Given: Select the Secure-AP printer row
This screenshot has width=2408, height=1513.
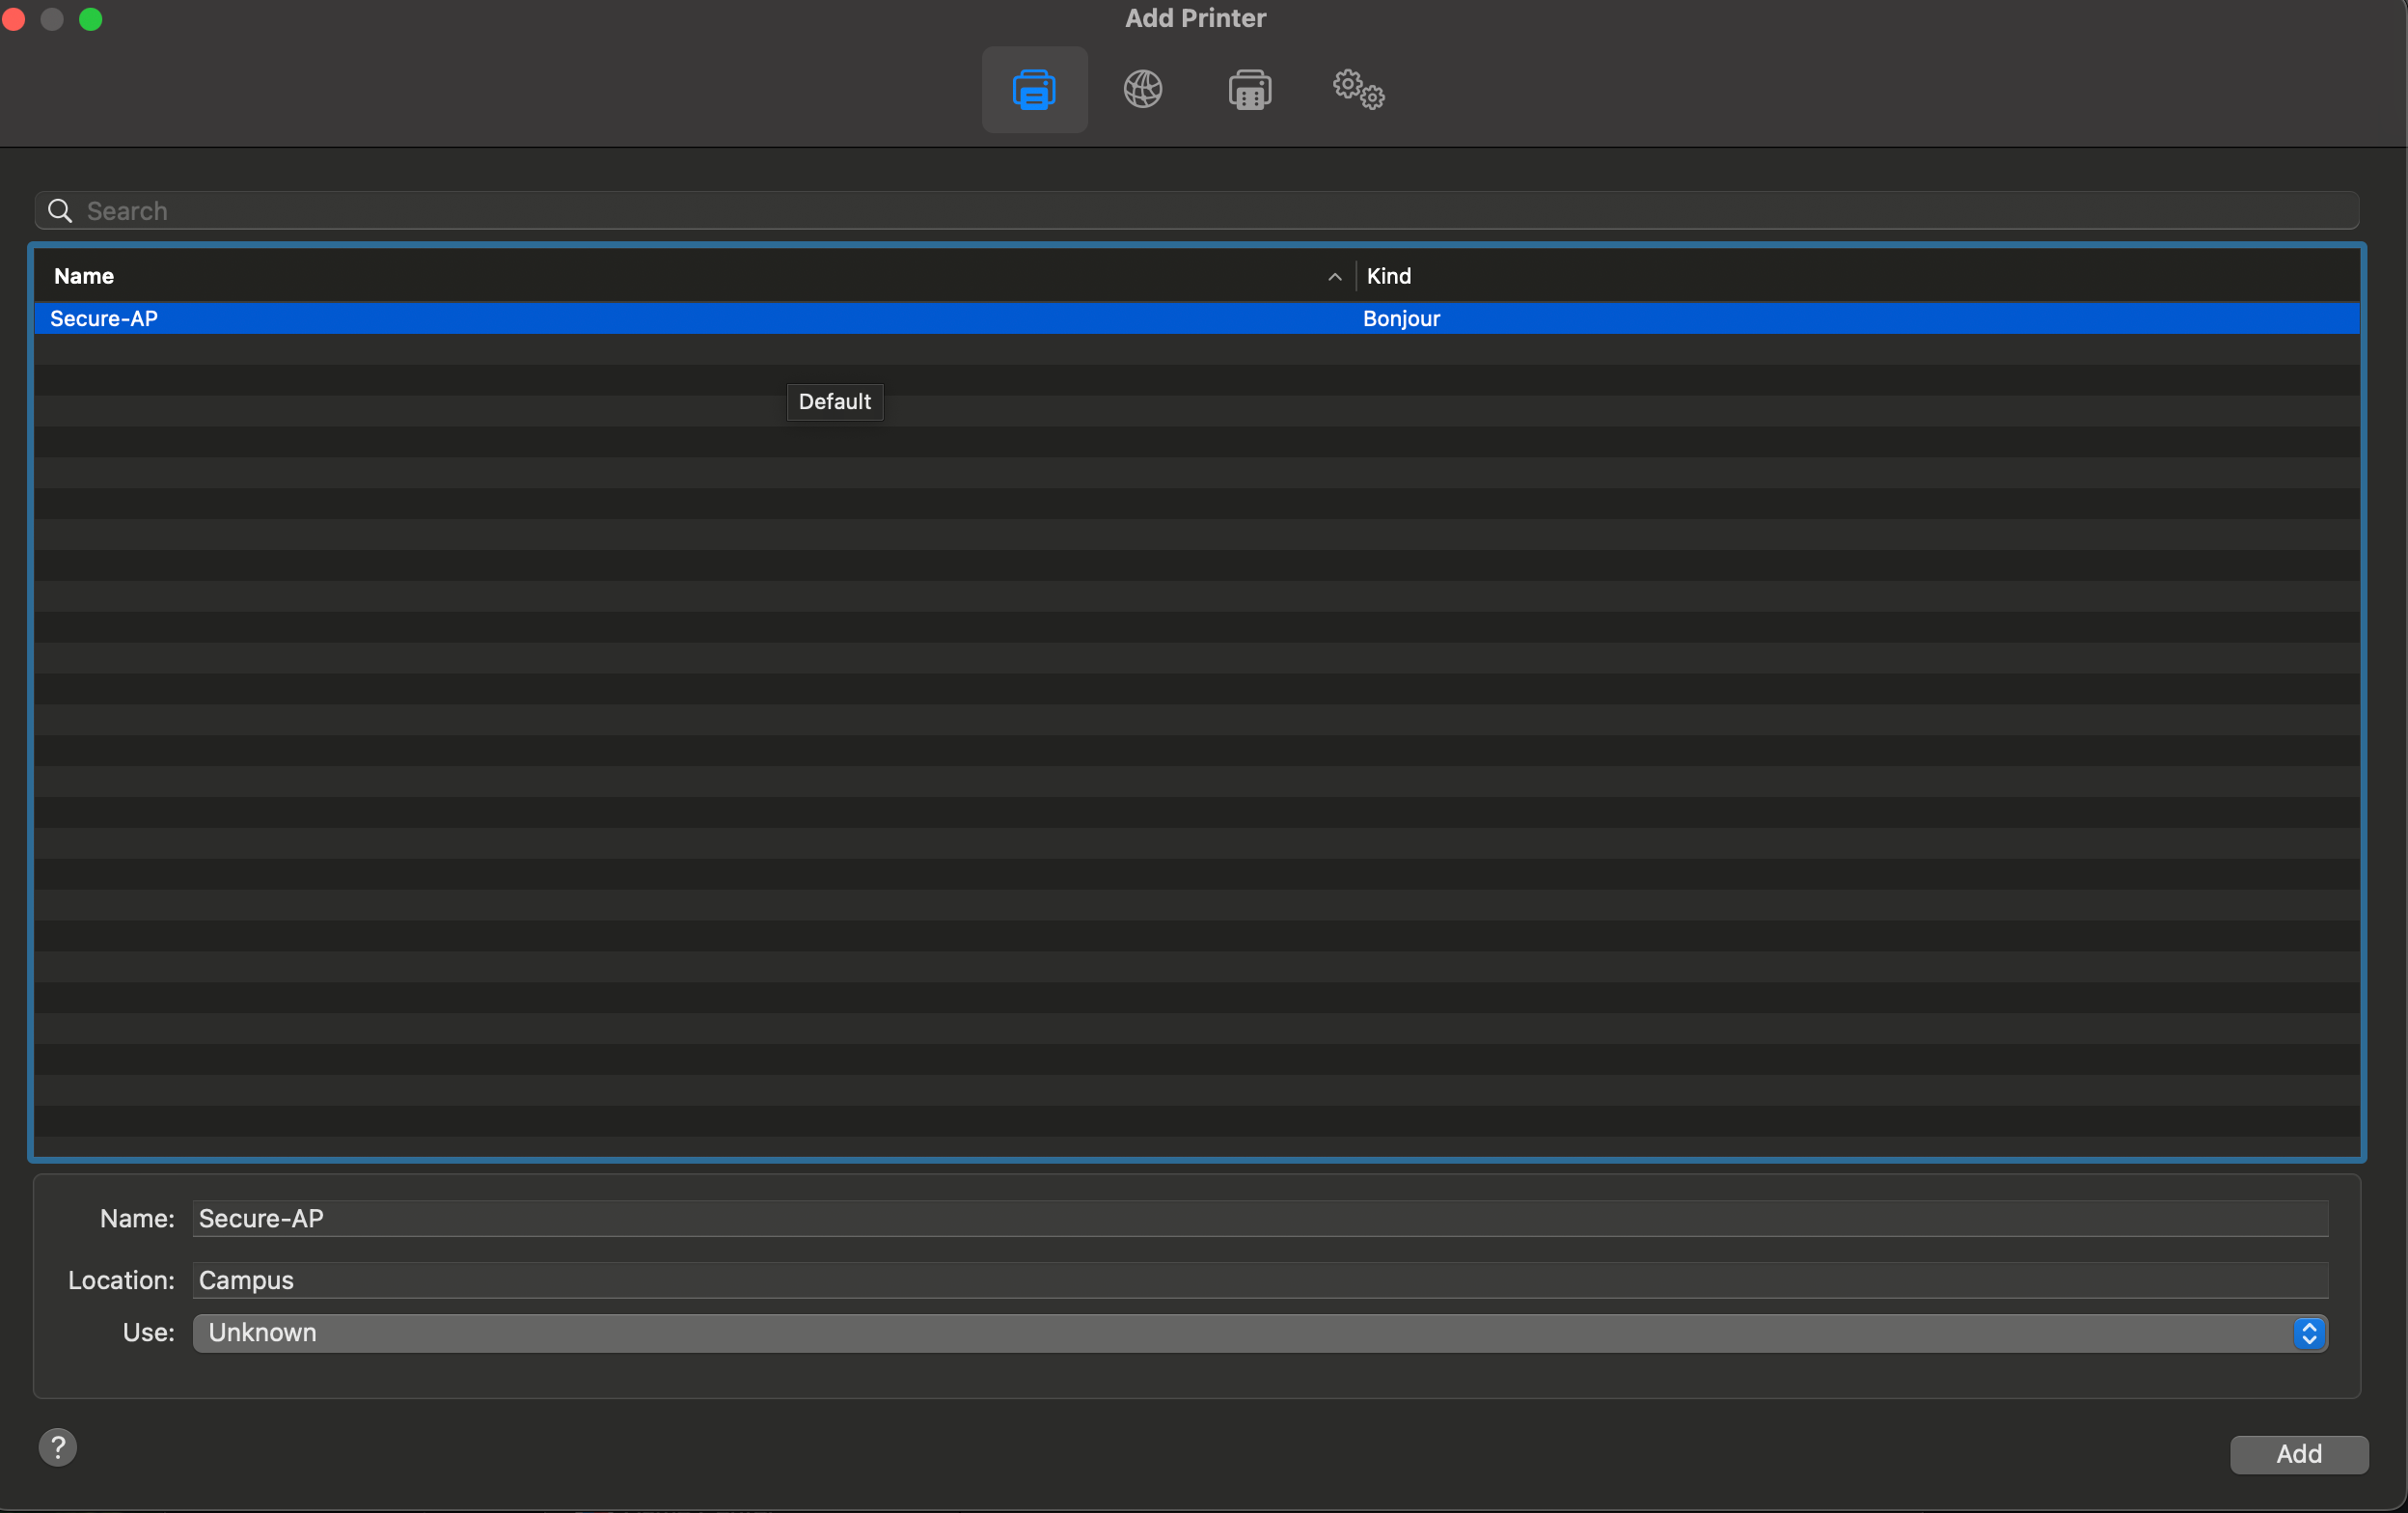Looking at the screenshot, I should [104, 319].
